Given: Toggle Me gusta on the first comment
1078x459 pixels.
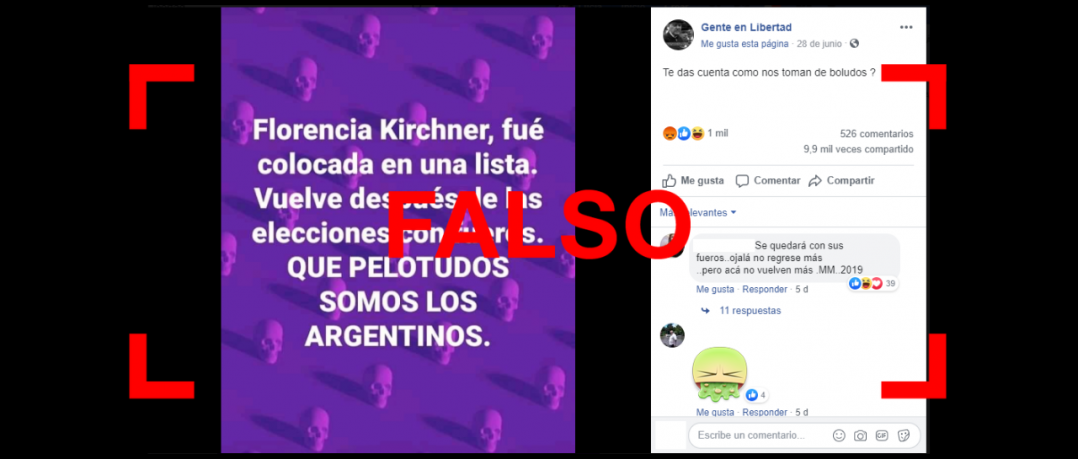Looking at the screenshot, I should tap(715, 289).
